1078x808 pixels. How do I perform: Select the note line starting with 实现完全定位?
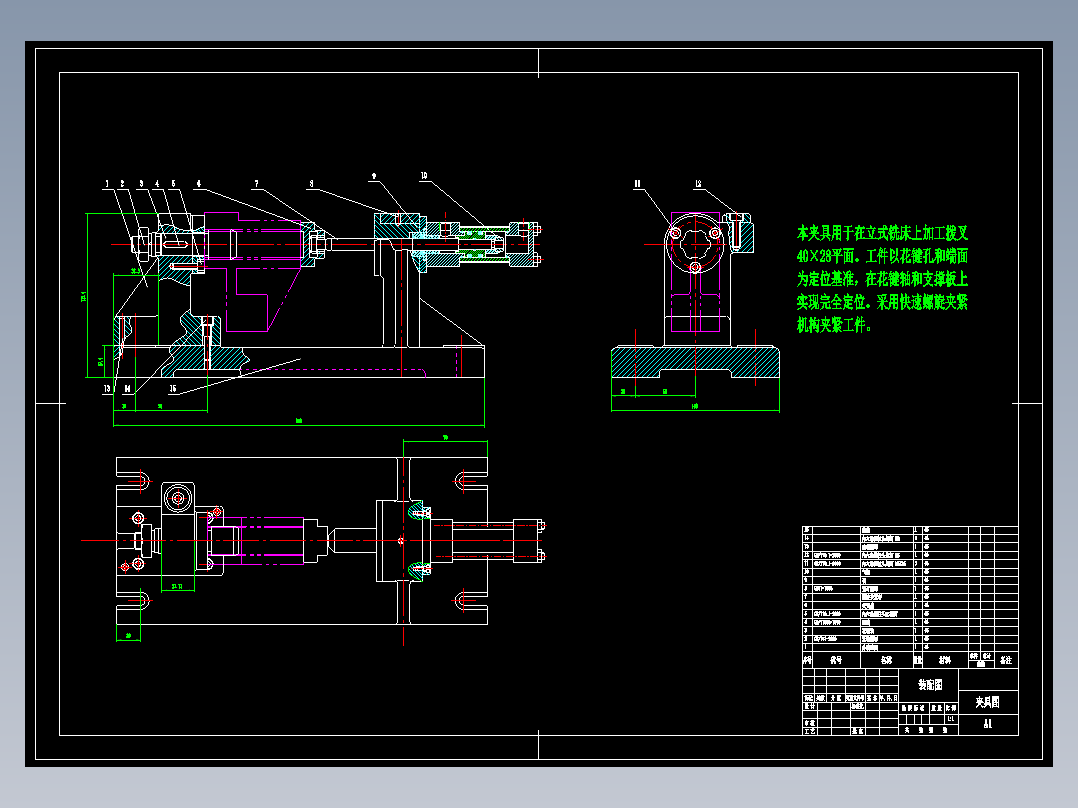[882, 302]
